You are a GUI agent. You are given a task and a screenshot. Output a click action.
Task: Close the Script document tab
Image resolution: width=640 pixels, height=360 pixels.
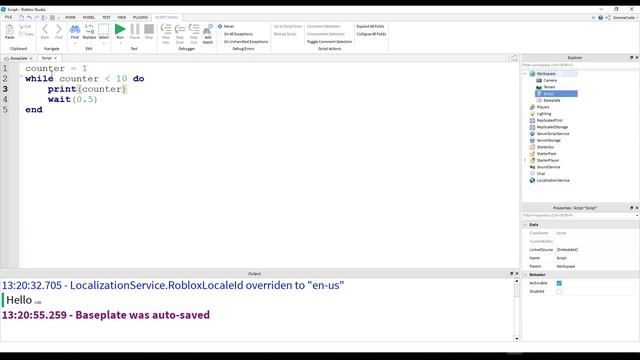click(56, 58)
